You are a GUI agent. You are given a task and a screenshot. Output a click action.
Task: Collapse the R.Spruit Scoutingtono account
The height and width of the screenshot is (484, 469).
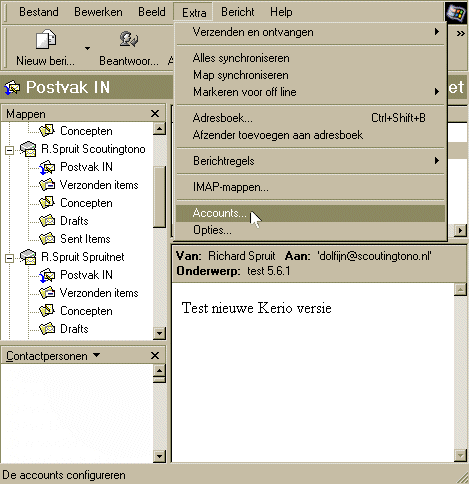coord(9,150)
